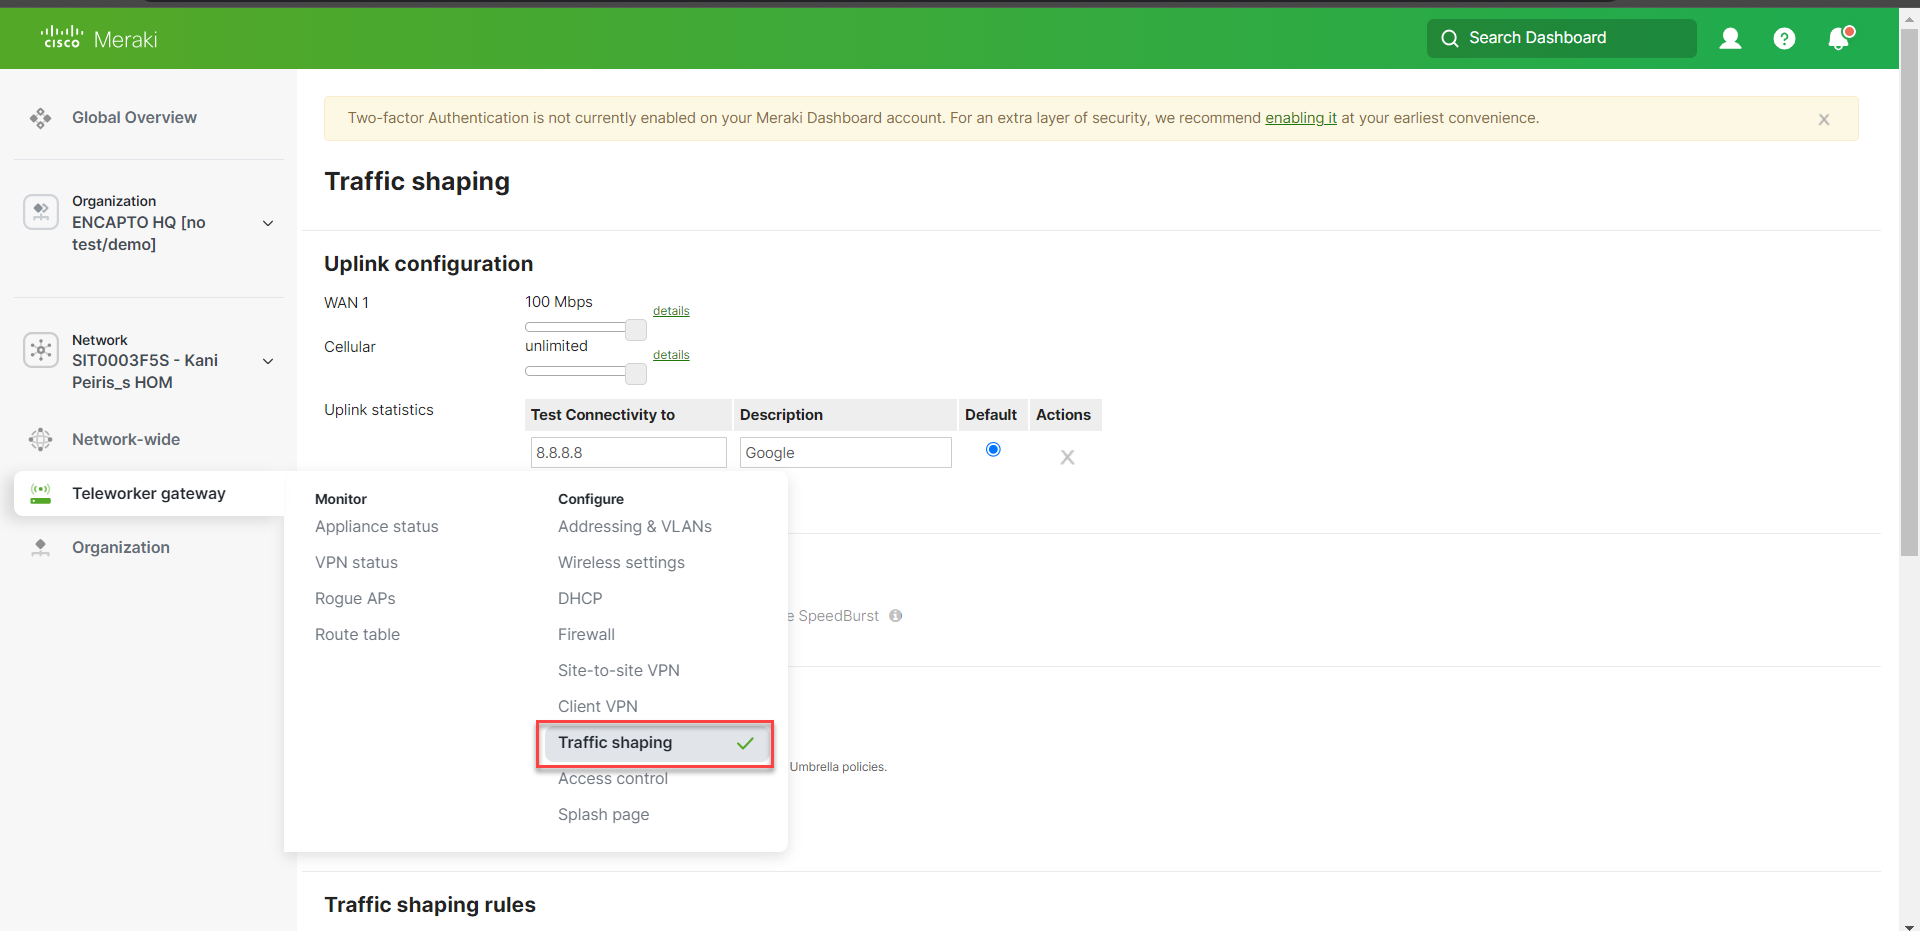Expand the Organization ENCAPTO HQ selector

click(268, 223)
